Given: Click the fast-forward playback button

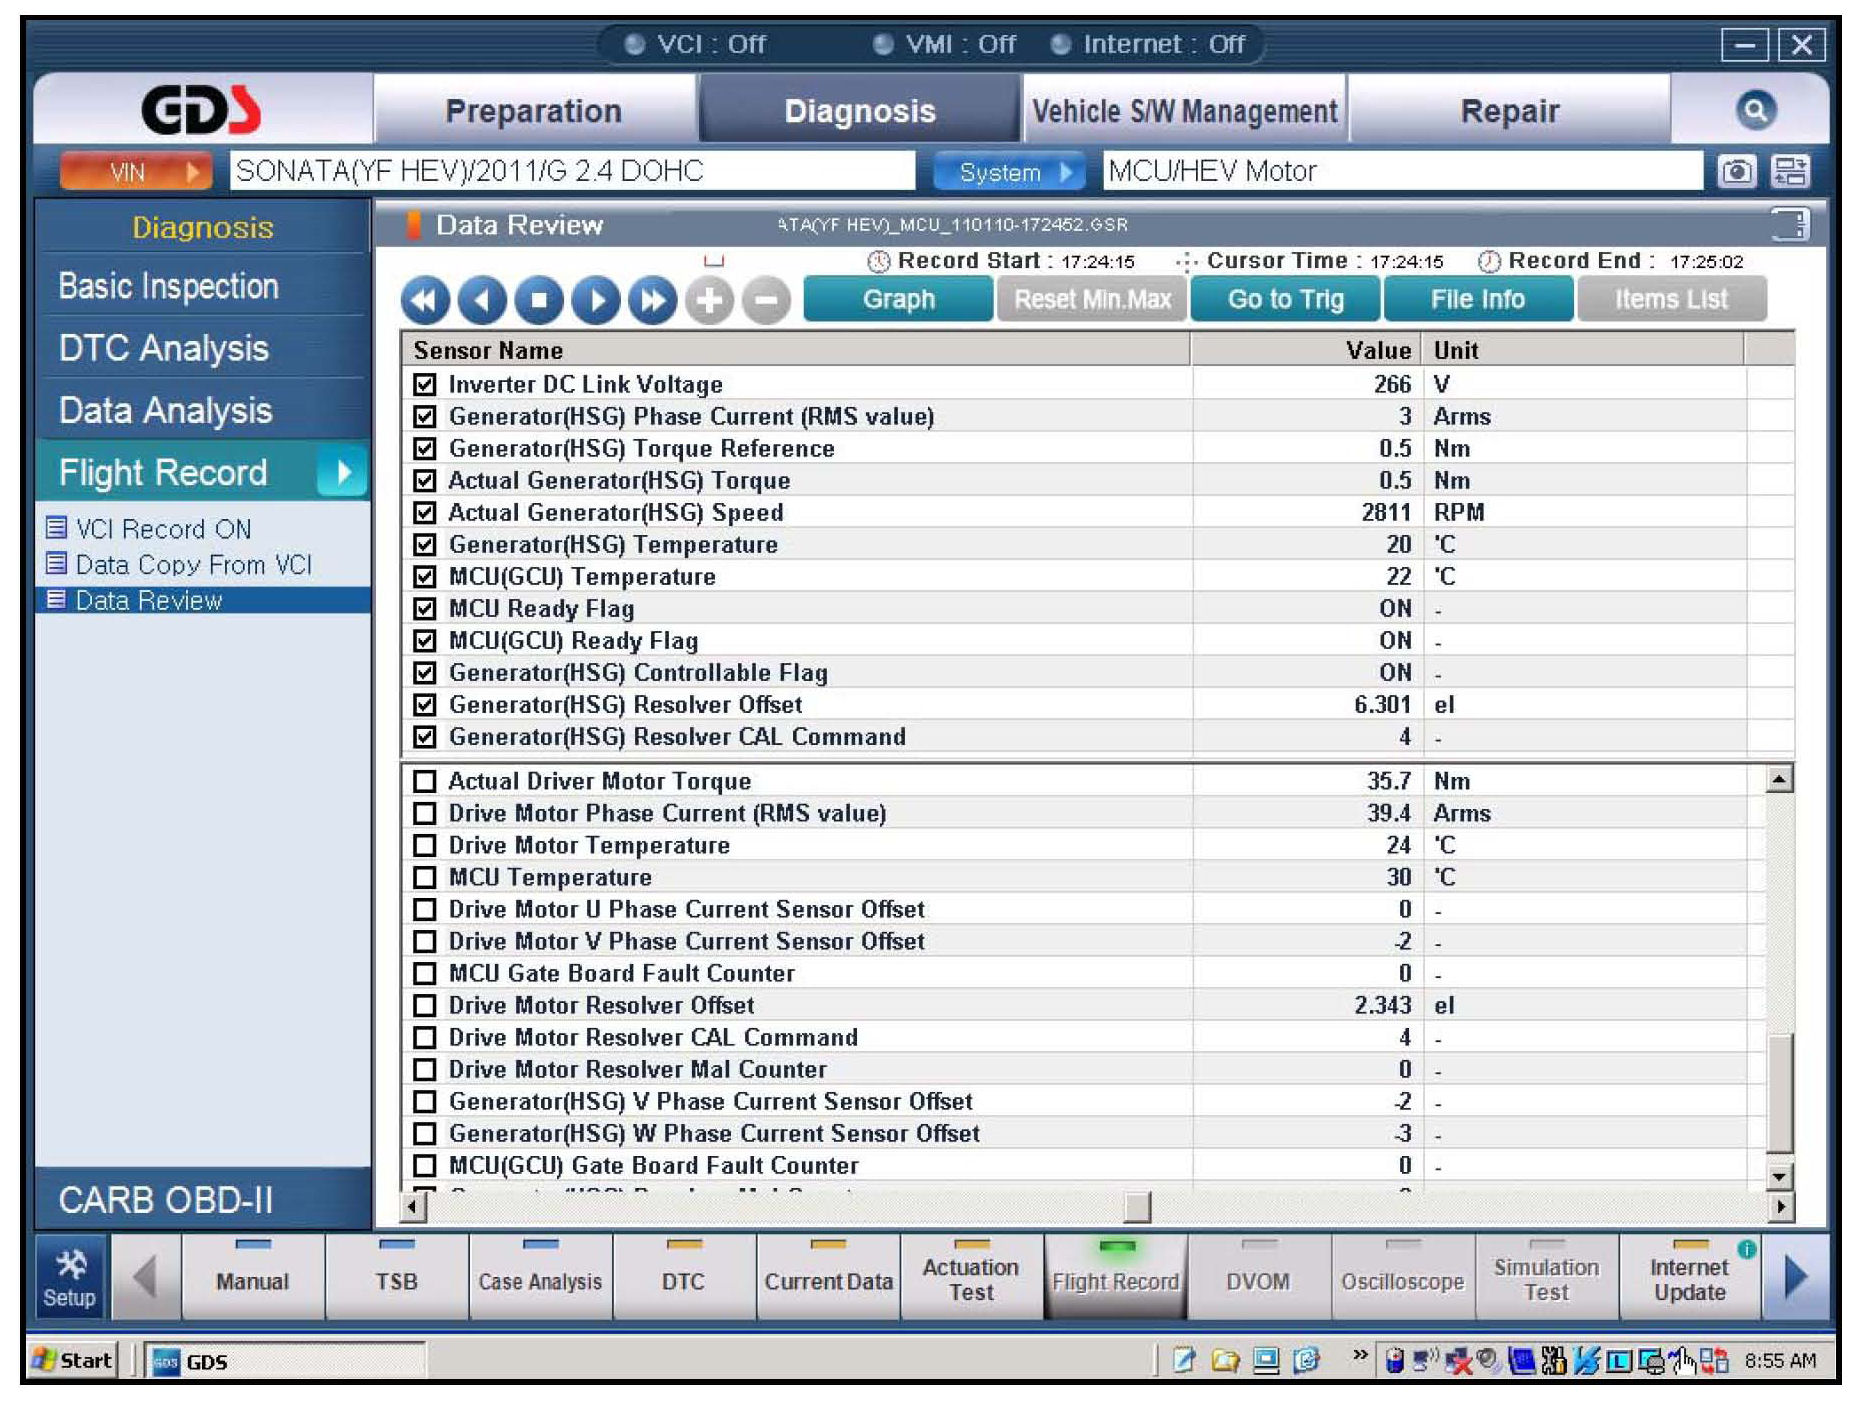Looking at the screenshot, I should [652, 300].
